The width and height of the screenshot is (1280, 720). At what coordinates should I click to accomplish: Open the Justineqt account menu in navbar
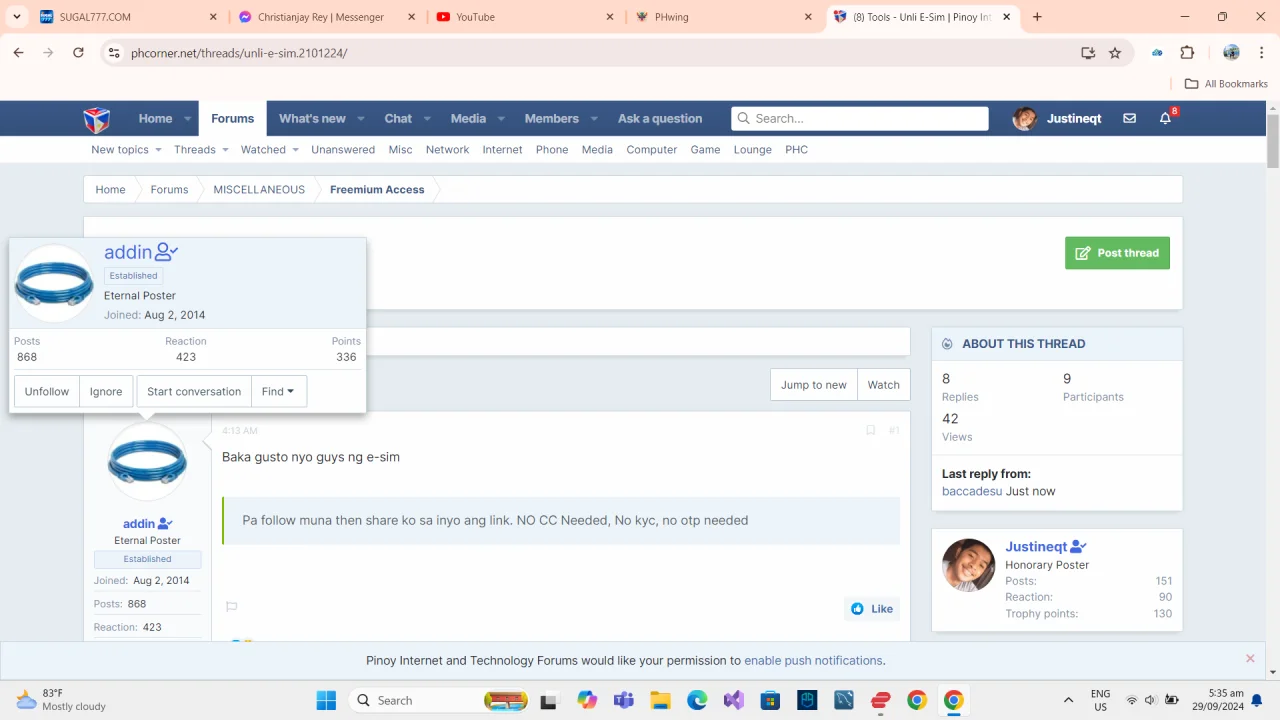point(1057,118)
